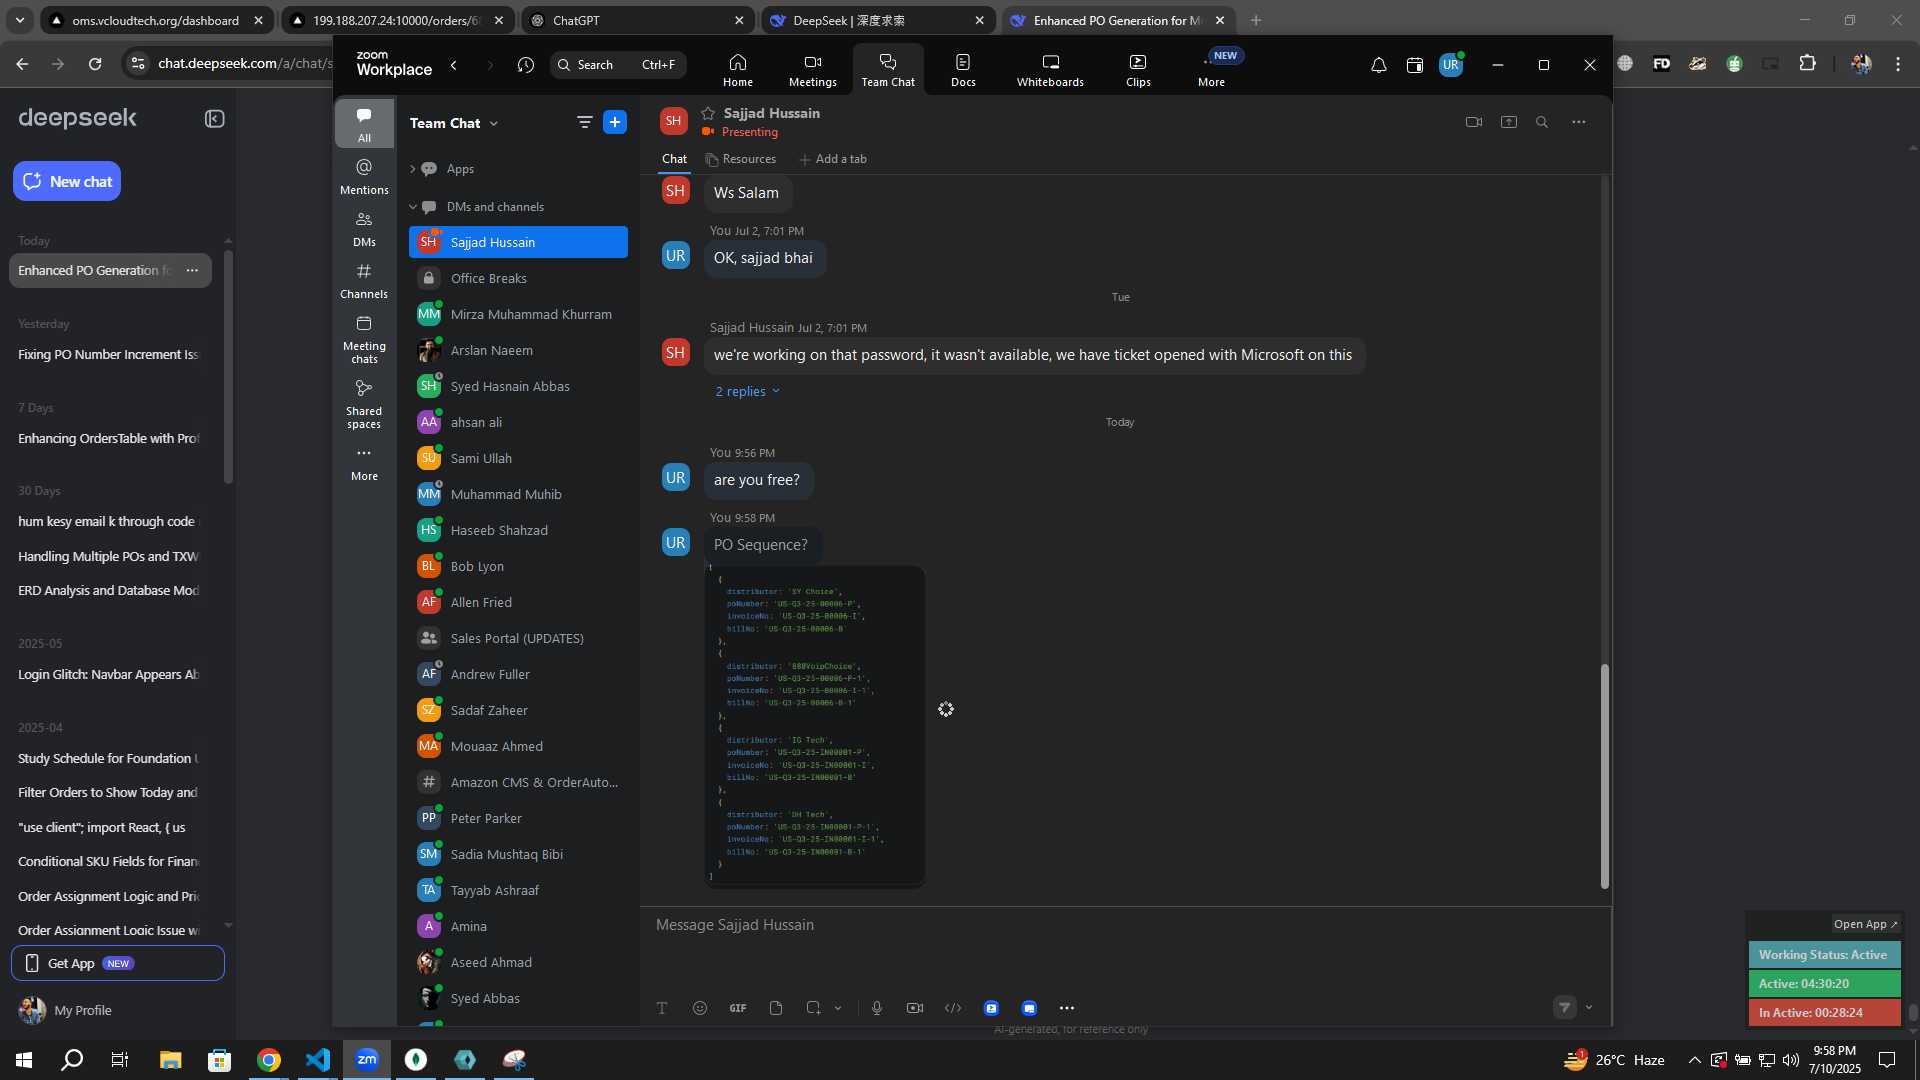Record video message icon
Screen dimensions: 1920x1080
(x=915, y=1008)
